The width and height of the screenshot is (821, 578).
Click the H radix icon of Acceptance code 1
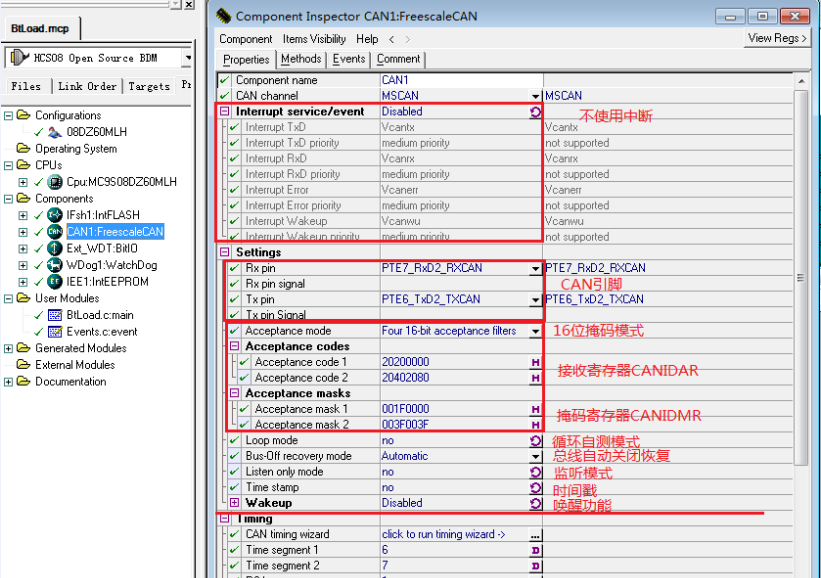[535, 362]
